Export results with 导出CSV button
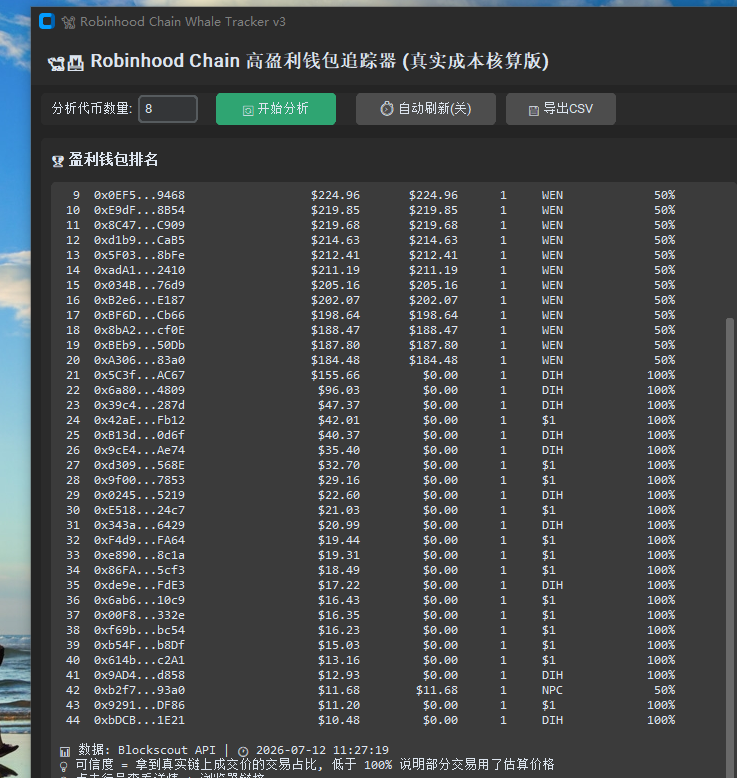The height and width of the screenshot is (778, 737). (561, 109)
